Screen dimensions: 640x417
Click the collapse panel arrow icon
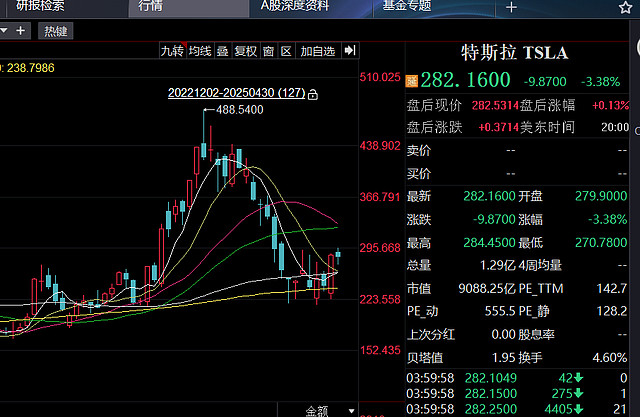pyautogui.click(x=350, y=51)
